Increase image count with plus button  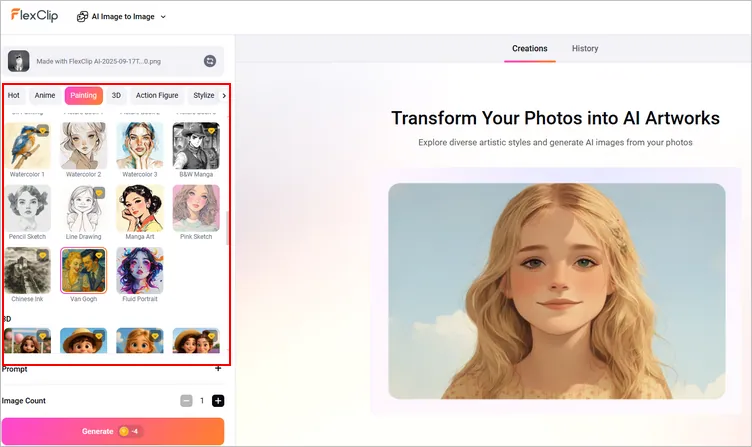click(x=218, y=401)
